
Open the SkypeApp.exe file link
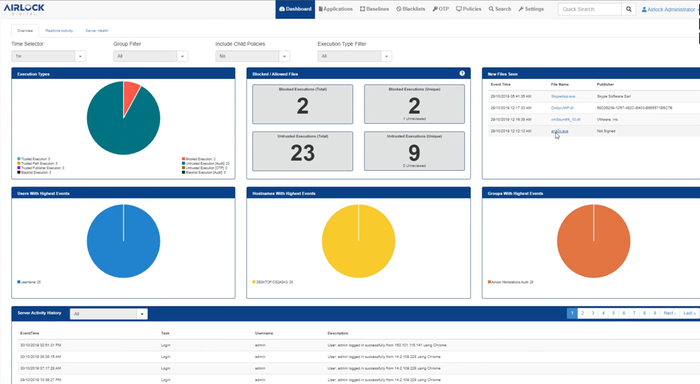(562, 96)
